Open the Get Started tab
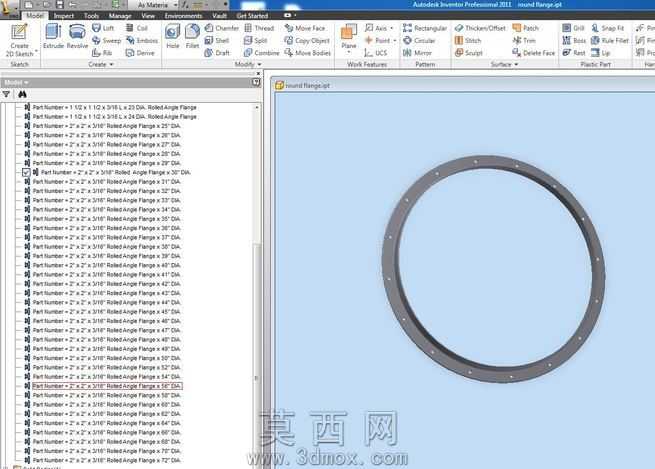This screenshot has width=655, height=469. pos(252,16)
